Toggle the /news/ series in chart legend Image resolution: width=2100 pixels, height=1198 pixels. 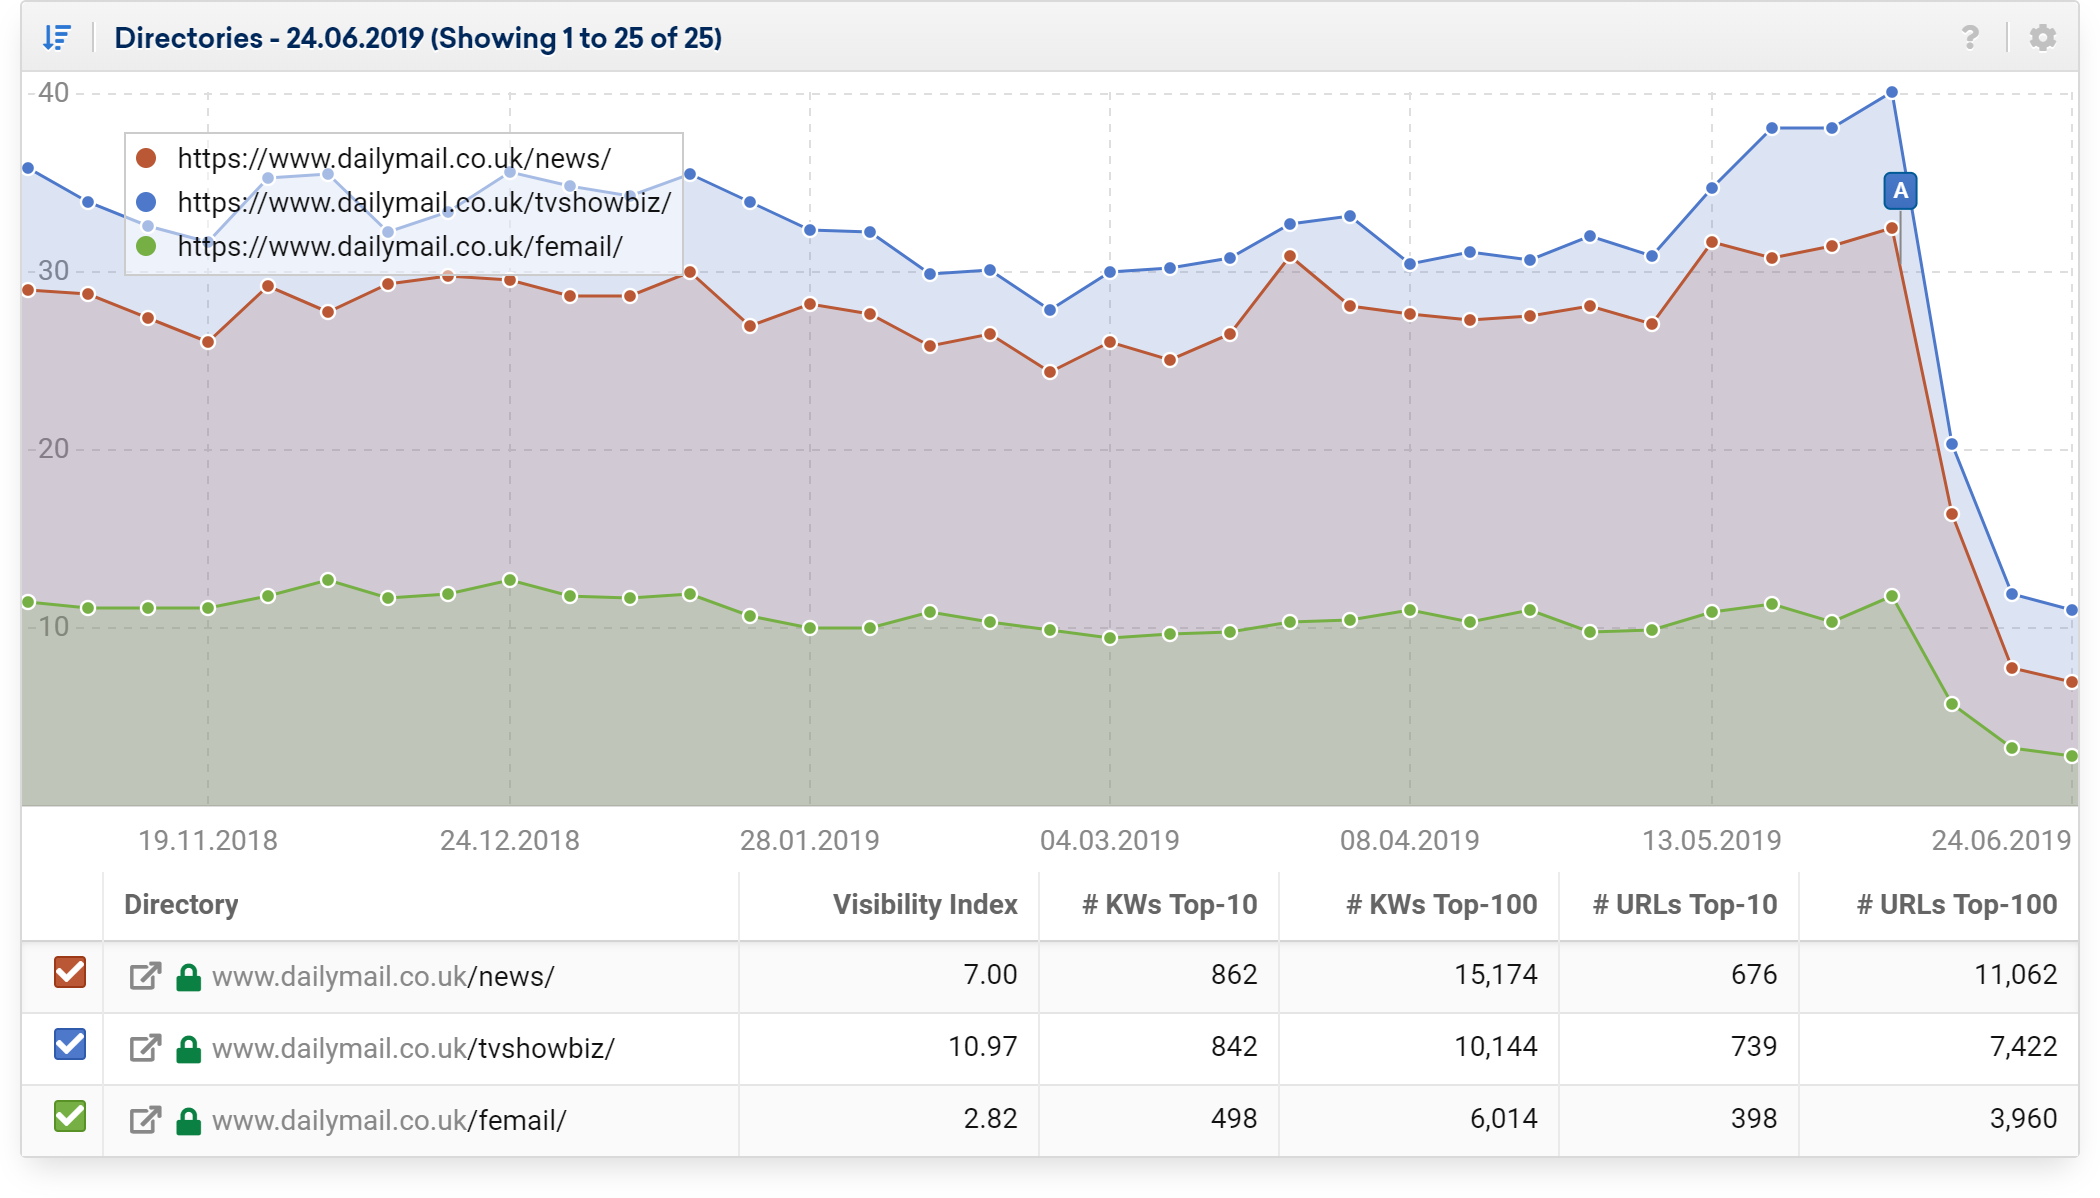(x=373, y=158)
